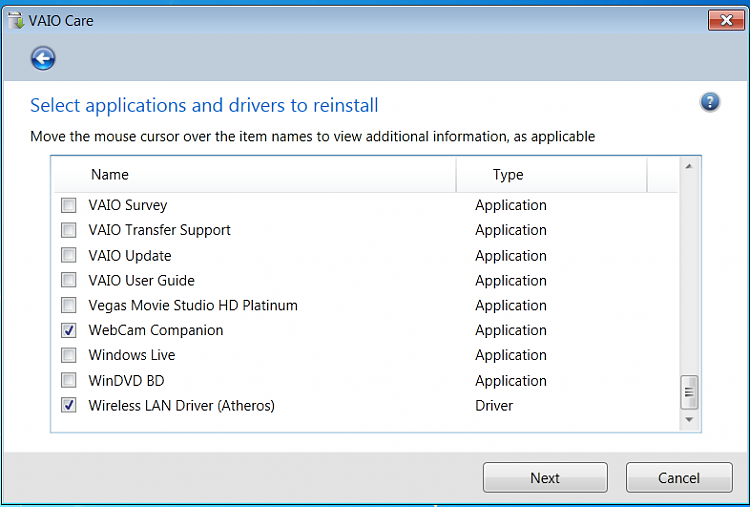Select the Vegas Movie Studio HD Platinum name

point(193,305)
